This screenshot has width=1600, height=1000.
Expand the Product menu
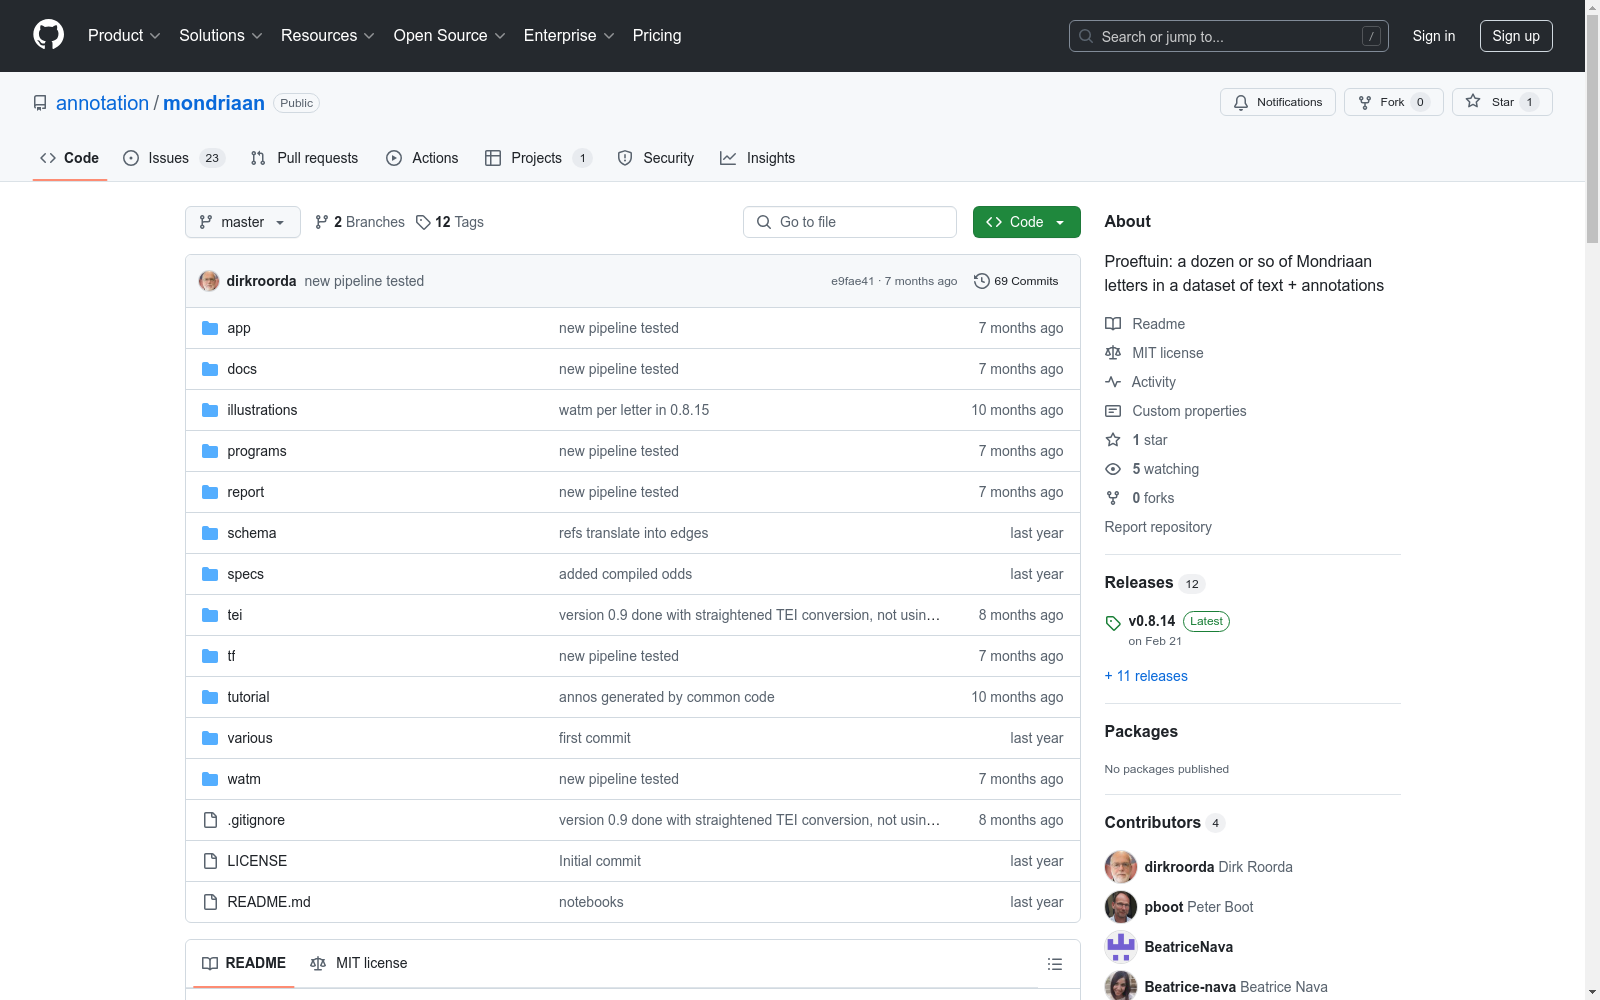[x=124, y=35]
